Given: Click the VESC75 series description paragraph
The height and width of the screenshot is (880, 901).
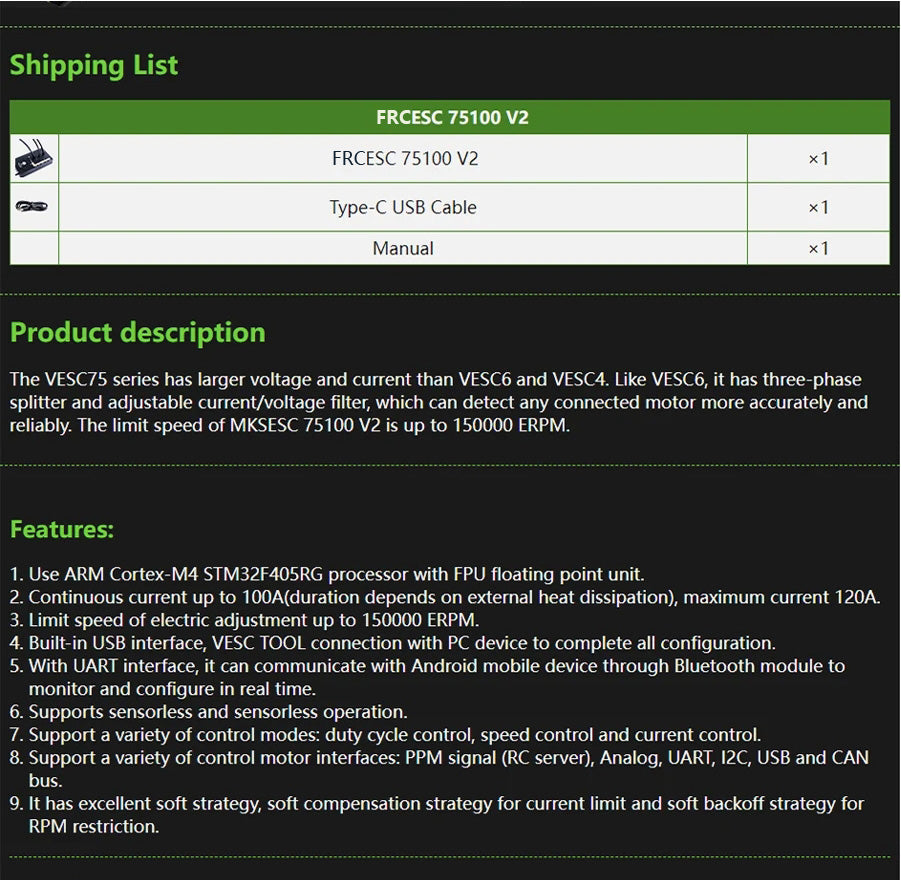Looking at the screenshot, I should coord(439,402).
